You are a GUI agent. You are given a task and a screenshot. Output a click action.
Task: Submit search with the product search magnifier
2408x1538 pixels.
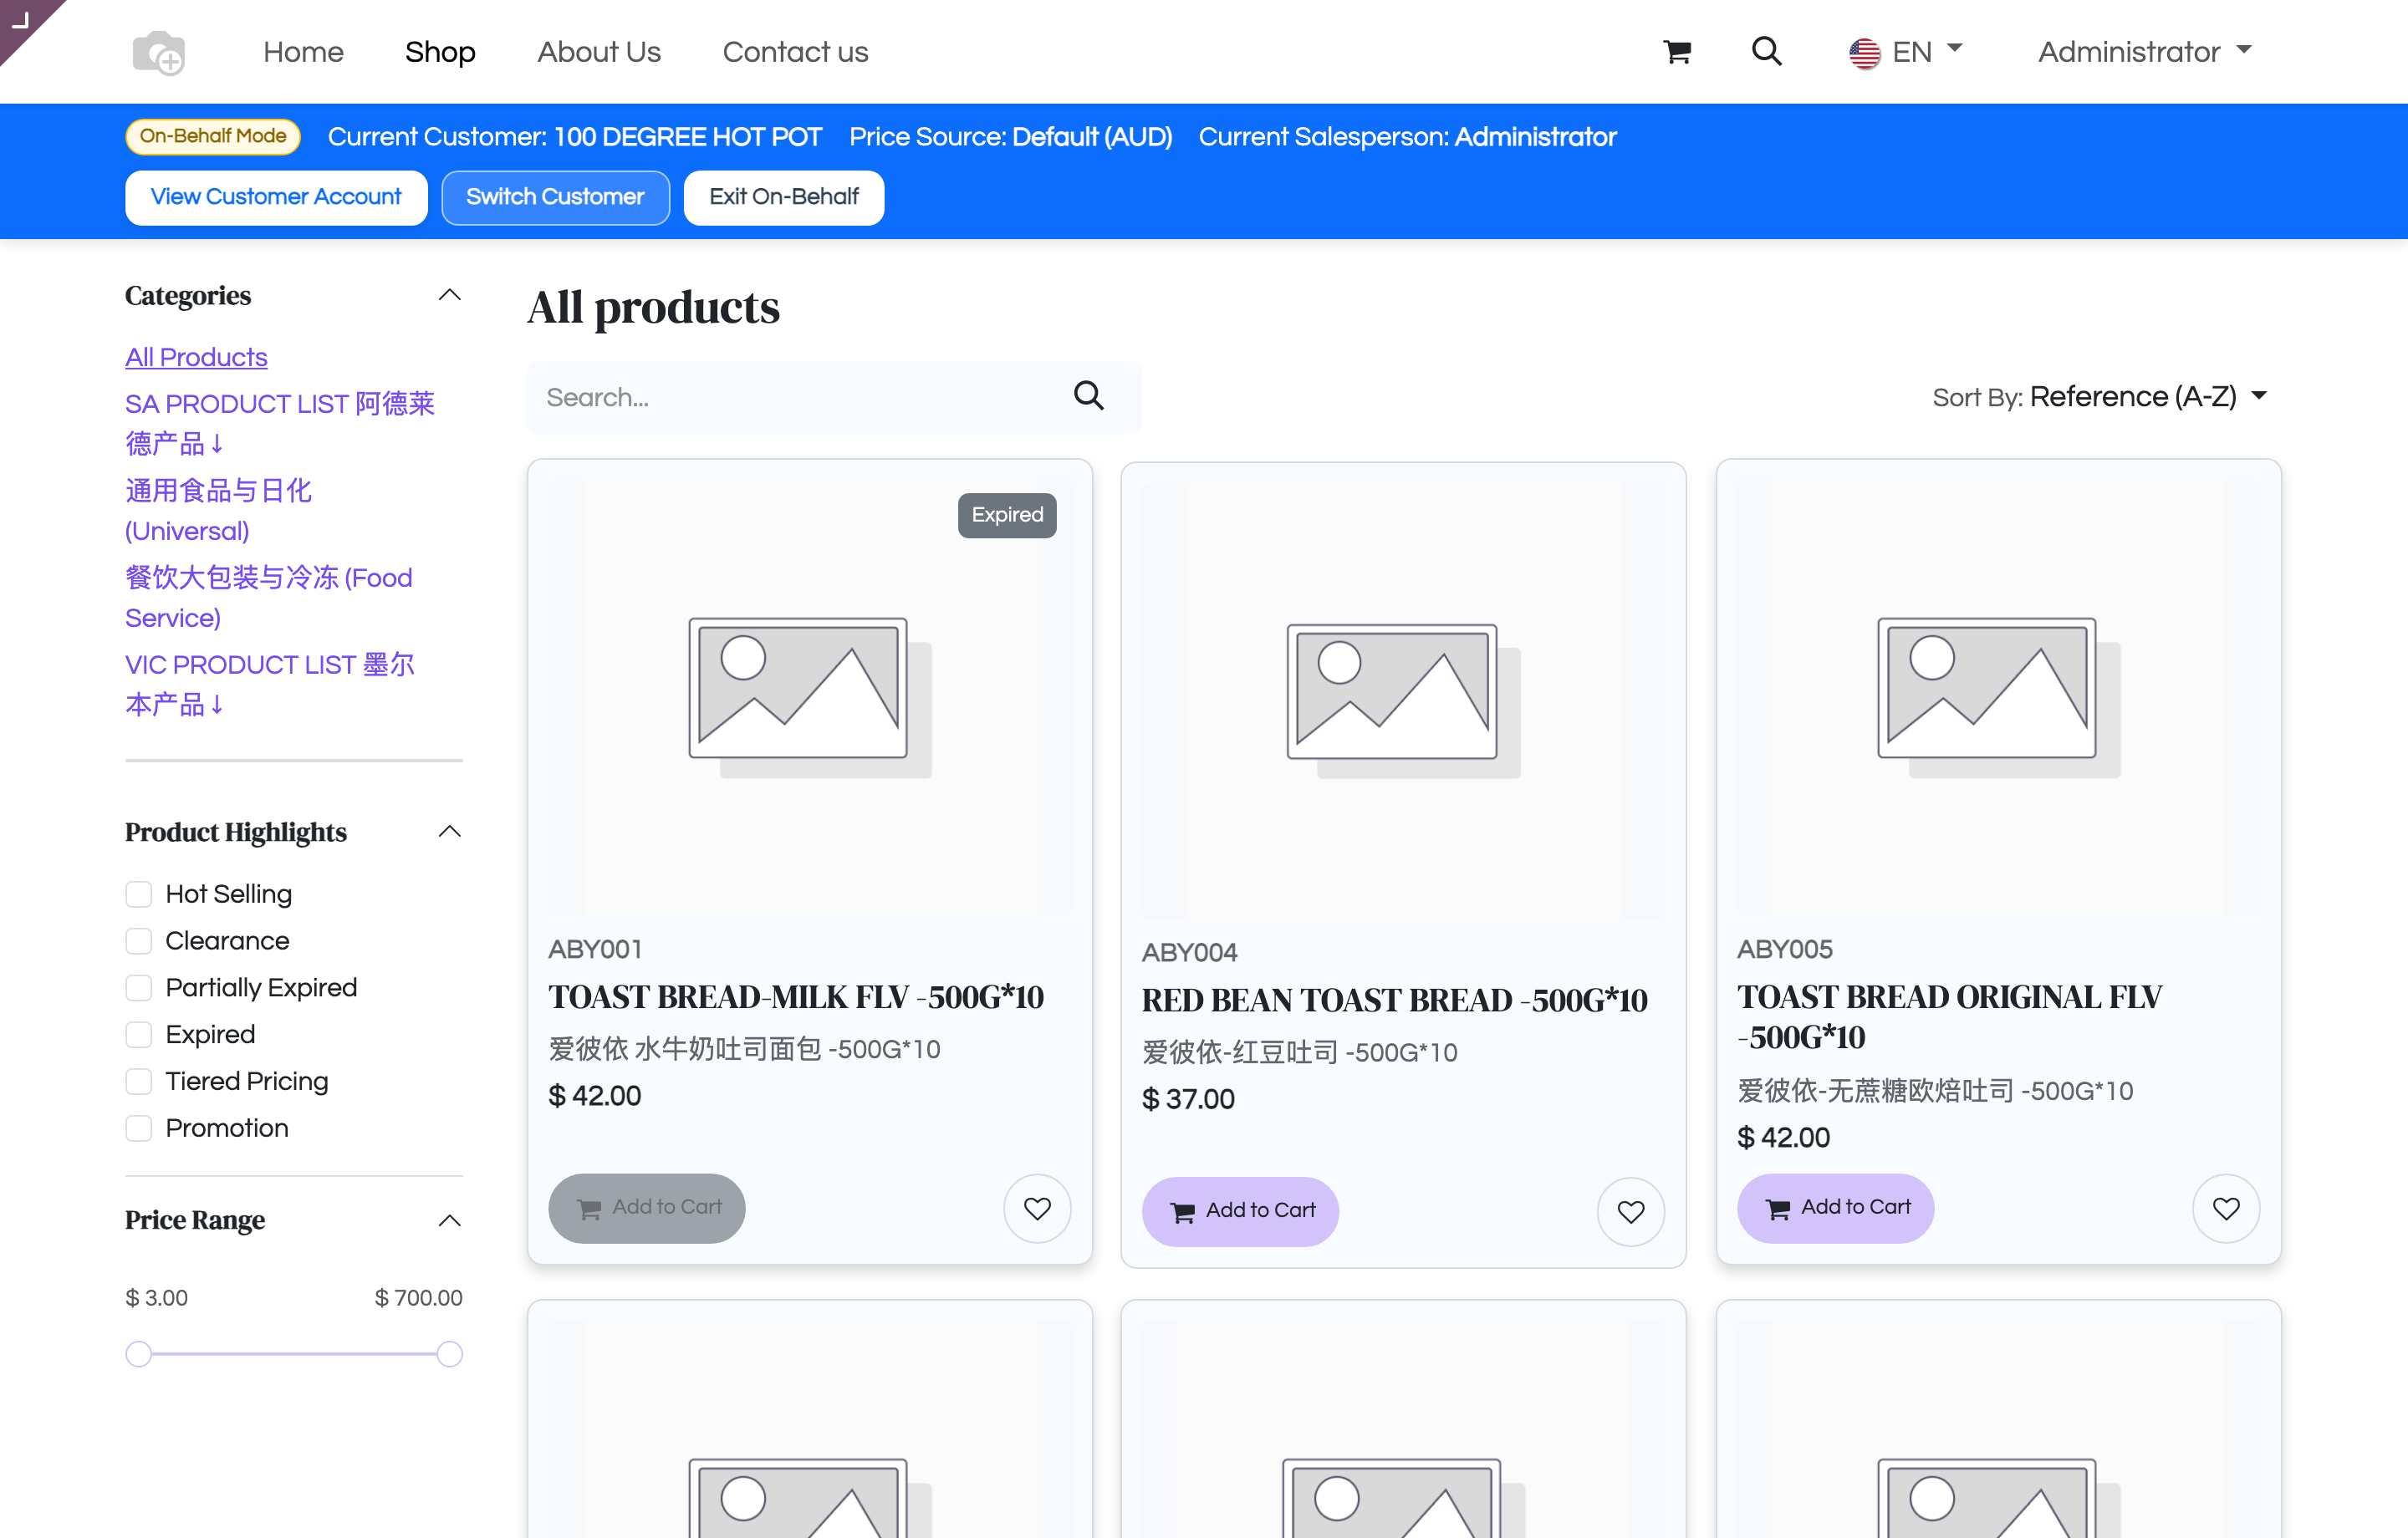pos(1089,397)
